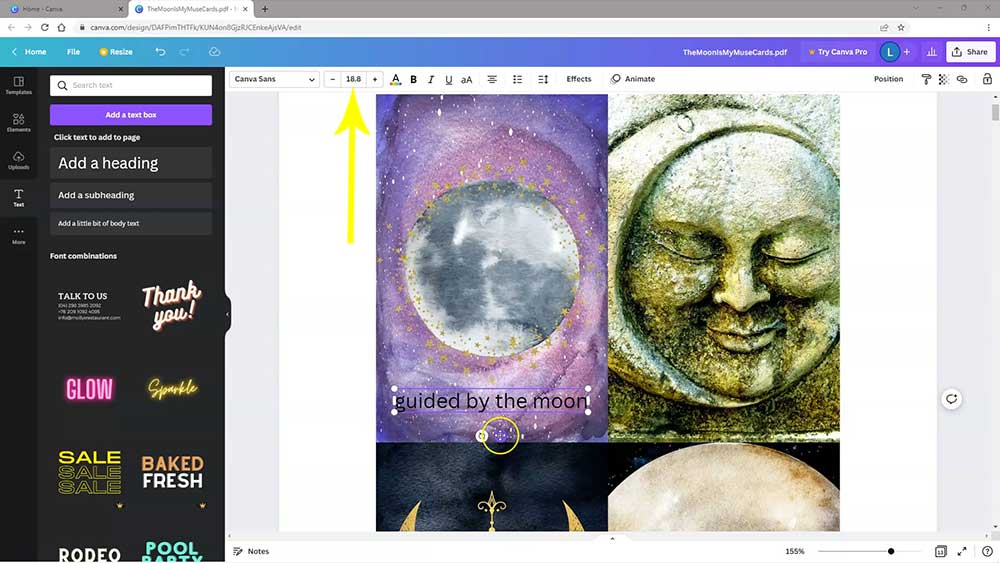The height and width of the screenshot is (563, 1000).
Task: Open the Share menu
Action: 970,52
